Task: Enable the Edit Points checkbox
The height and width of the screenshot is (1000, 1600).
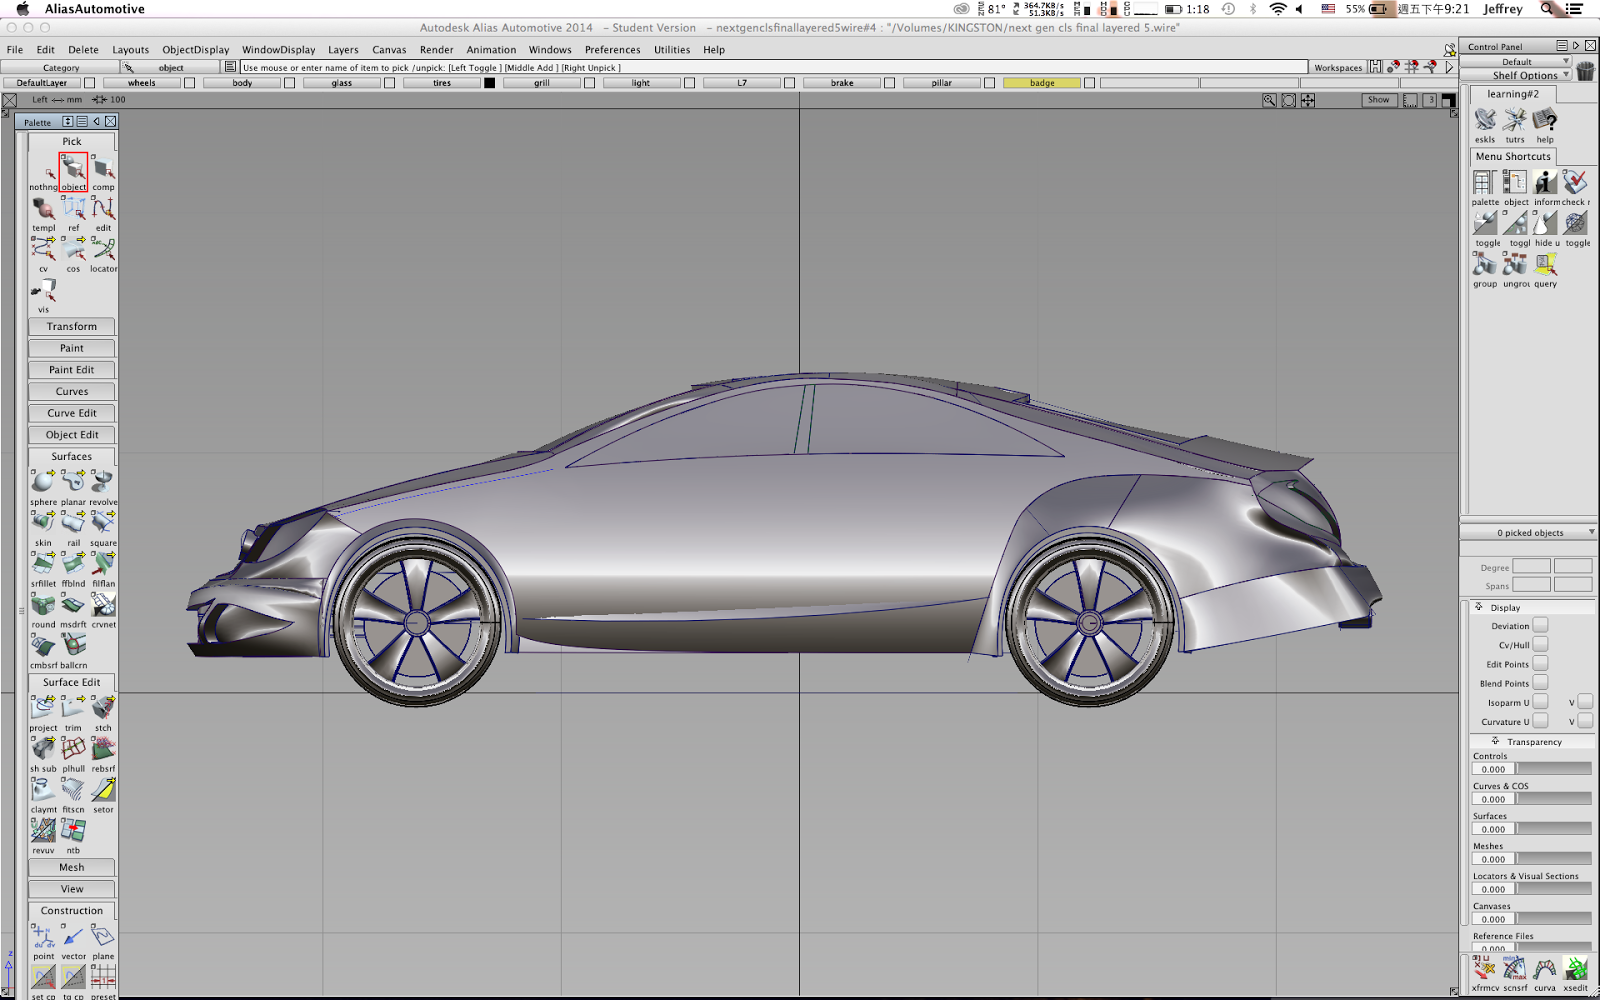Action: (1540, 663)
